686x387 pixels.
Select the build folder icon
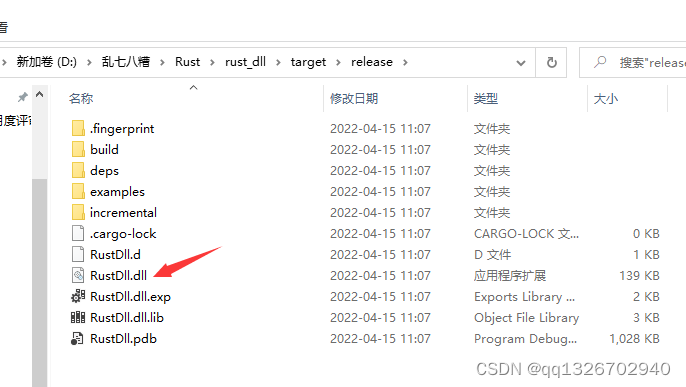click(78, 150)
